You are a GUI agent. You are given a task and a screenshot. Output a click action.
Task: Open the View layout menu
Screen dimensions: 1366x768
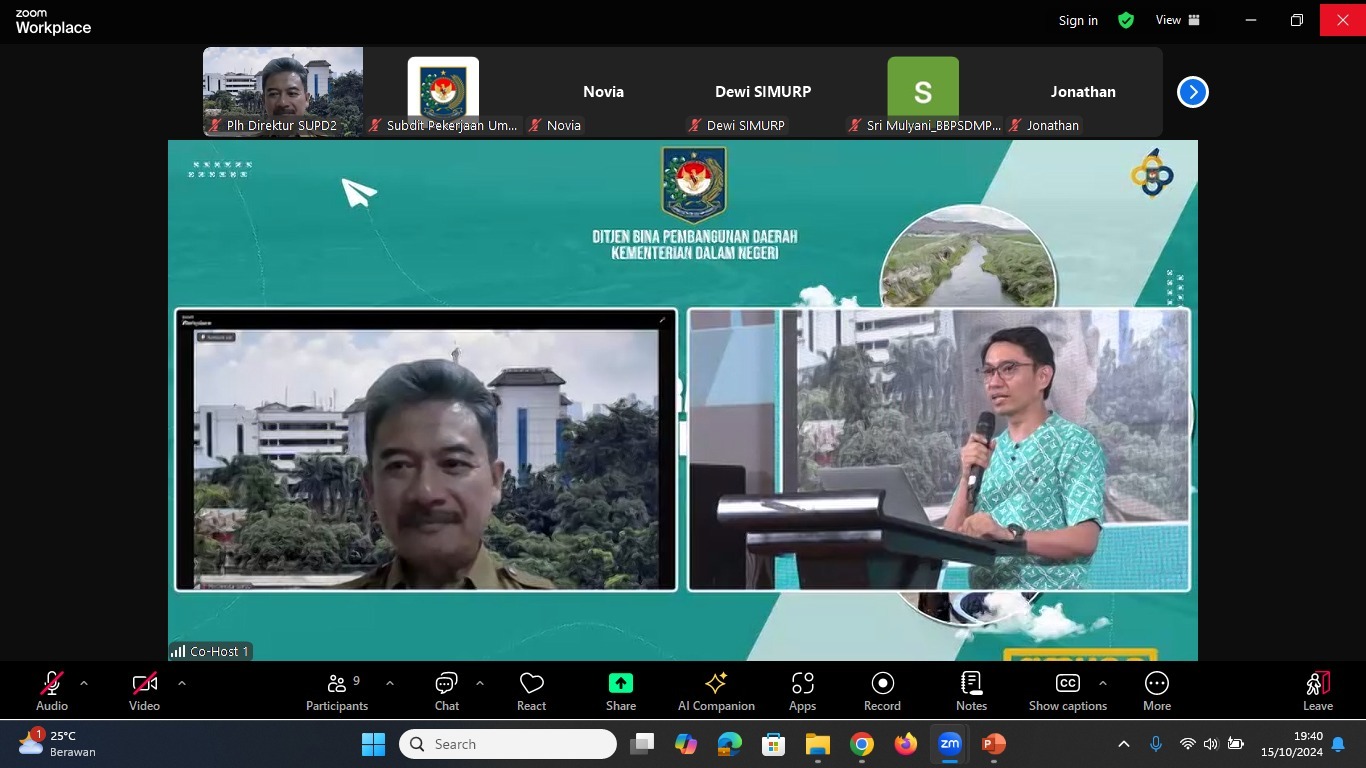1178,20
